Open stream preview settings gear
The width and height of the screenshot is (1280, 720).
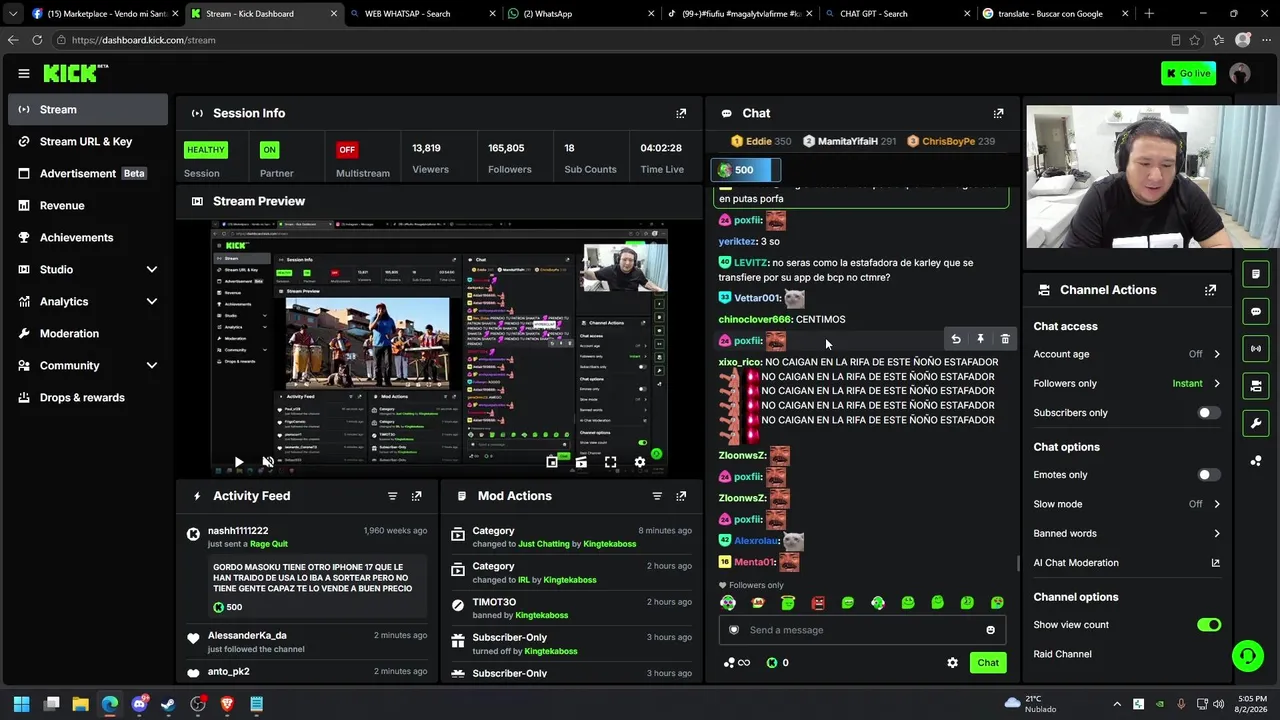(x=640, y=462)
